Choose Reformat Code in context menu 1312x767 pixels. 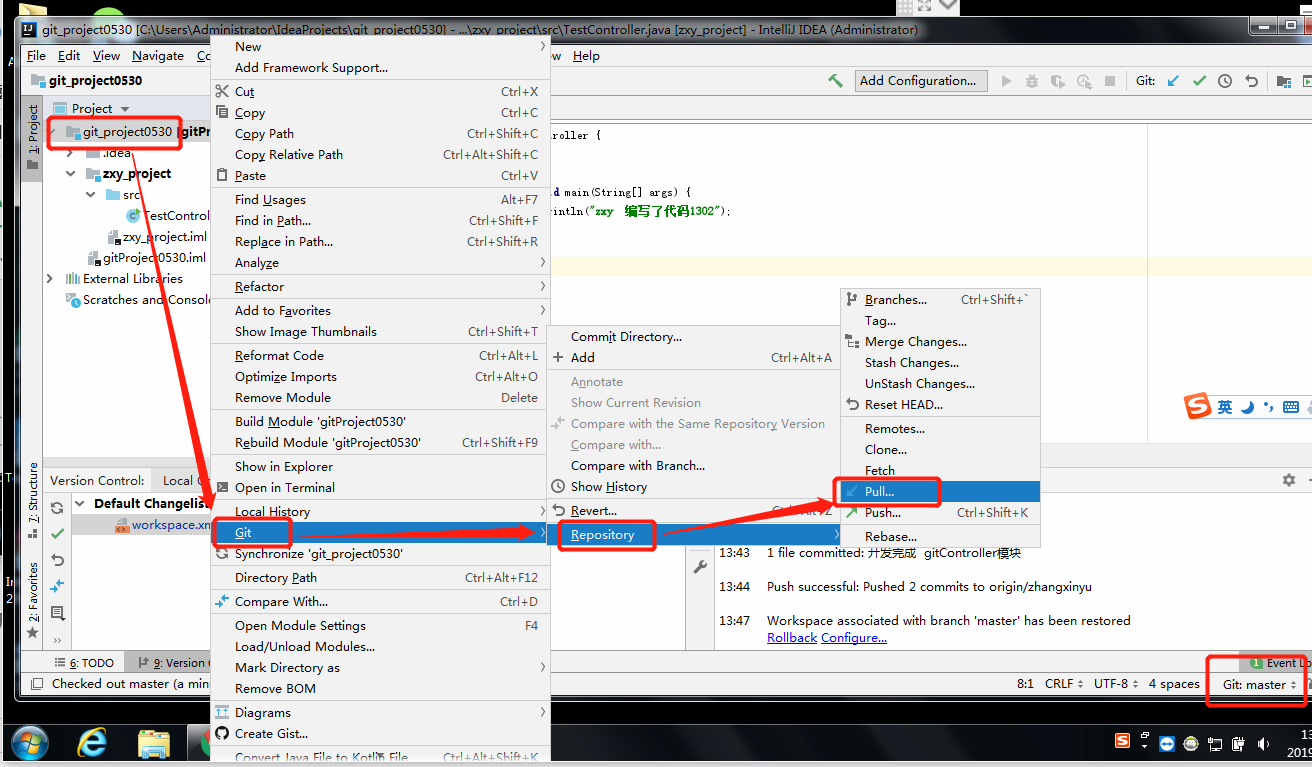pos(380,356)
